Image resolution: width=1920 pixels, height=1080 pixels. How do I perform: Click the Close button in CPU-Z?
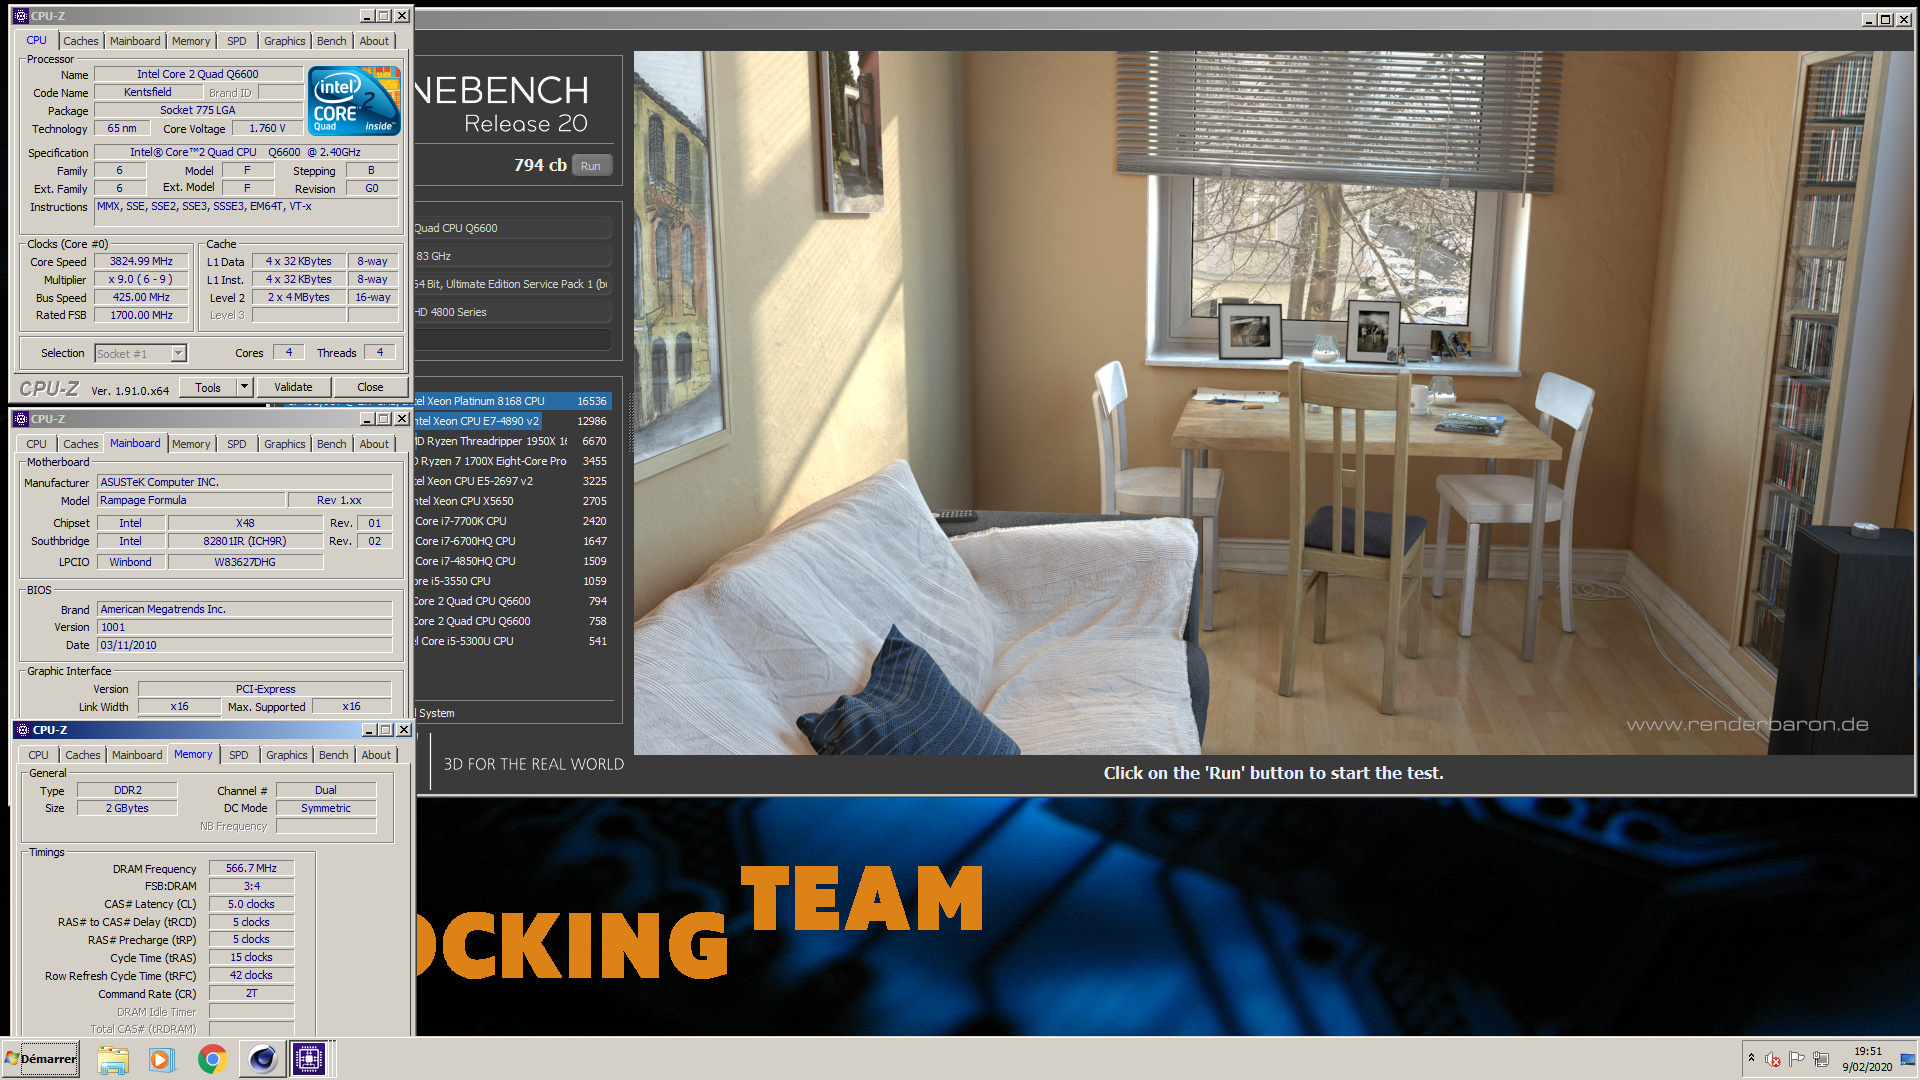click(370, 387)
